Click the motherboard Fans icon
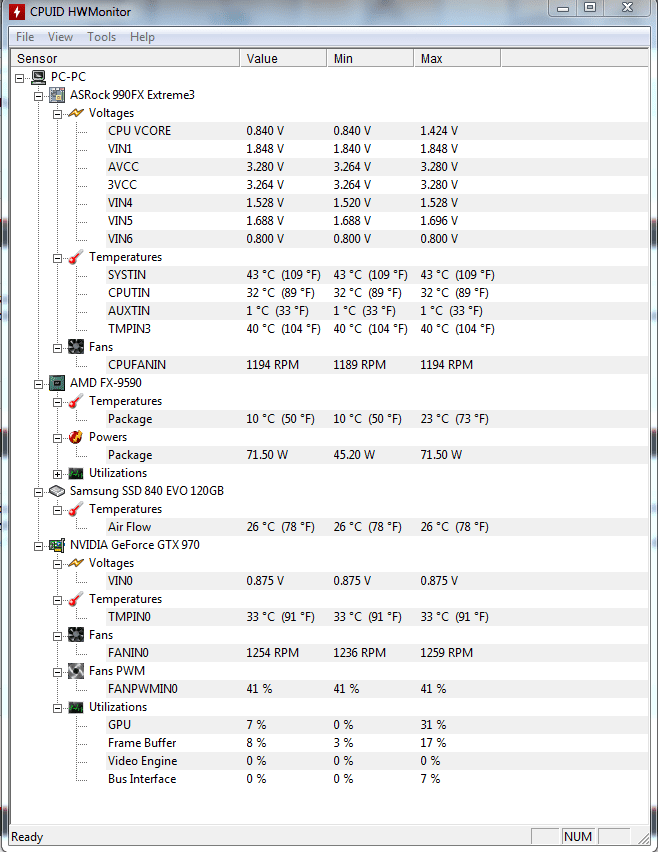The width and height of the screenshot is (658, 852). (x=76, y=347)
